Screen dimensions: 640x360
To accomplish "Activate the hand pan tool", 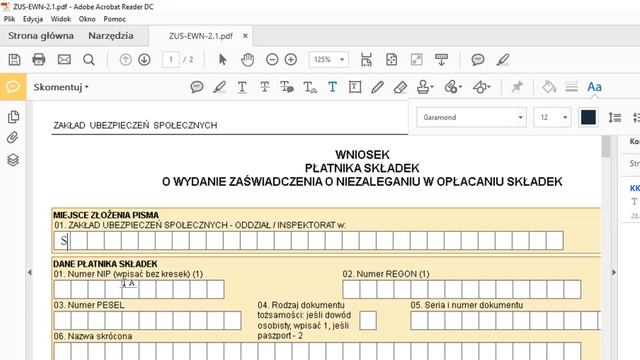I will point(247,60).
